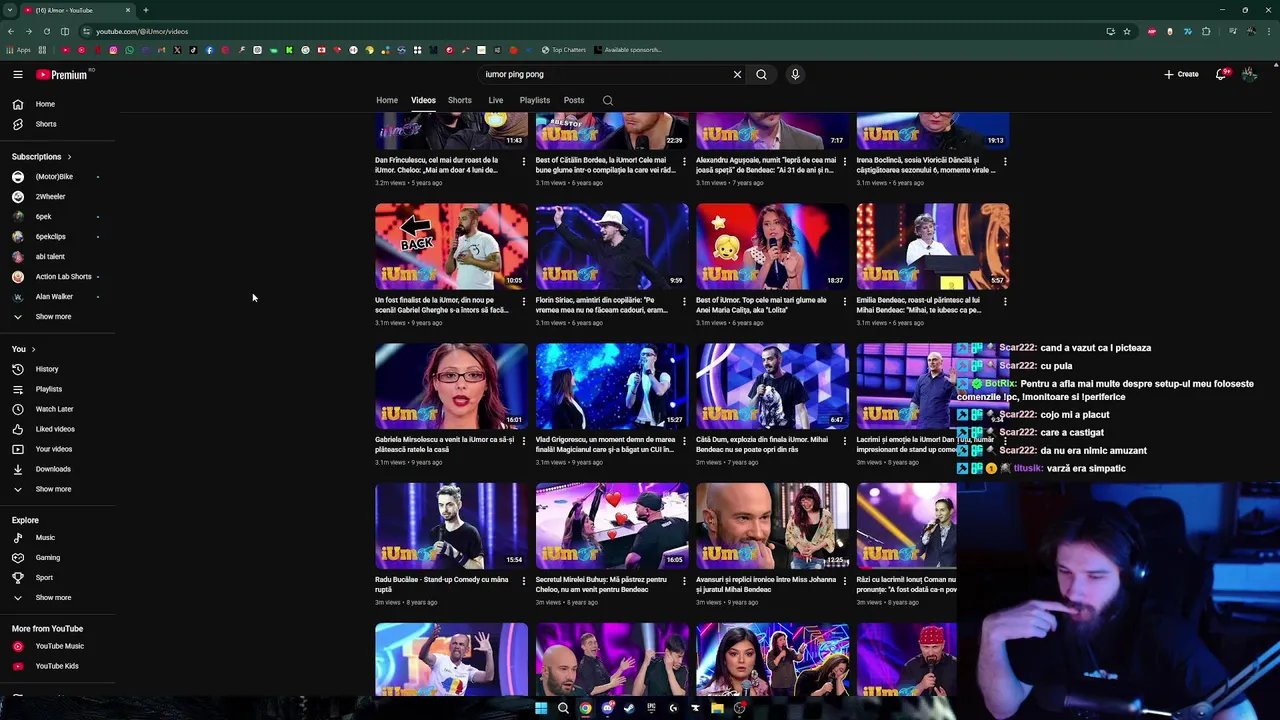Open the channel search magnifier icon
Screen dimensions: 1280x720
(x=607, y=100)
